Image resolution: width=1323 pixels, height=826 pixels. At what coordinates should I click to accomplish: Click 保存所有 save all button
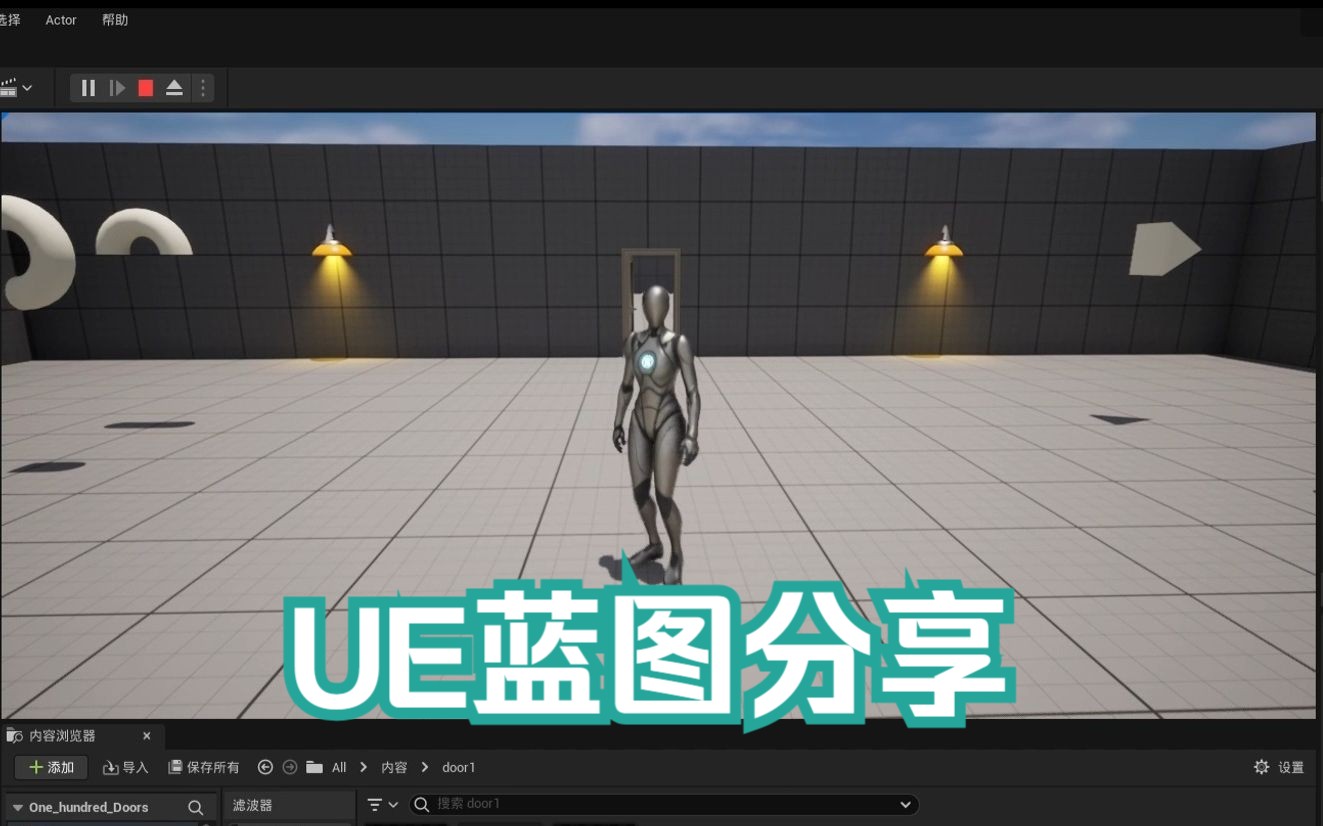[x=204, y=767]
